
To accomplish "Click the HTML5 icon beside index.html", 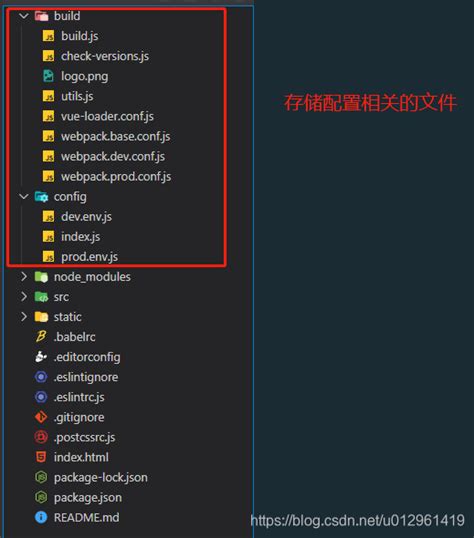I will [x=41, y=457].
